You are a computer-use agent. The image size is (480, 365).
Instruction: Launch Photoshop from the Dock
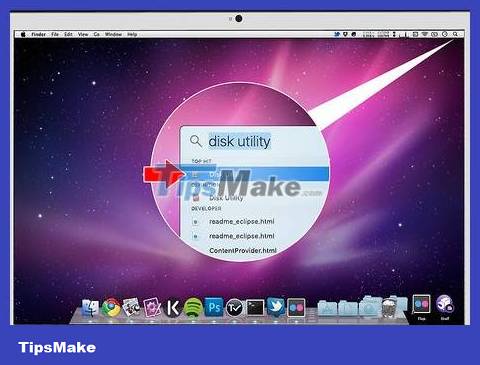(214, 307)
